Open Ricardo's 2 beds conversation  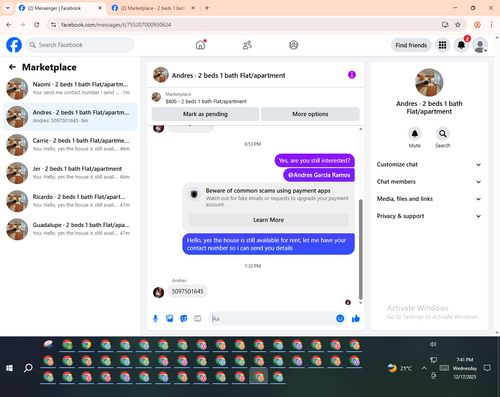[x=70, y=201]
